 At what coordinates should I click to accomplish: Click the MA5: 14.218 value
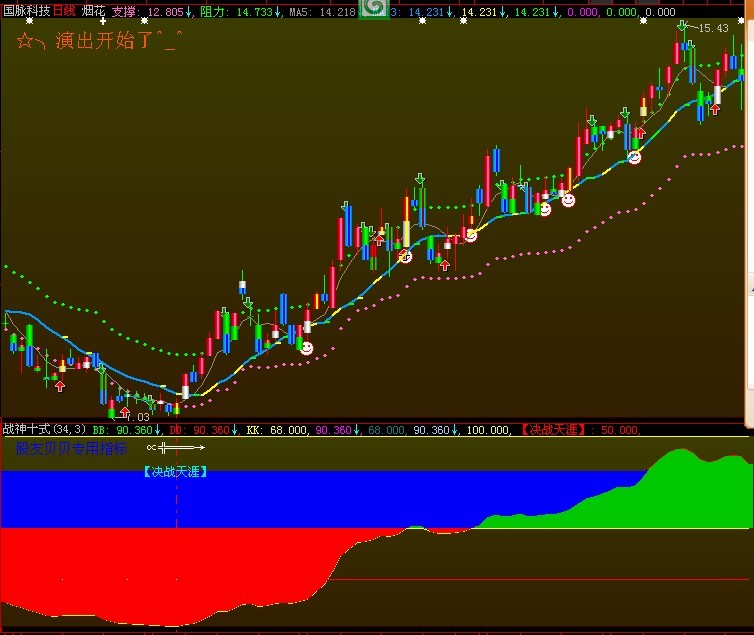(x=322, y=12)
